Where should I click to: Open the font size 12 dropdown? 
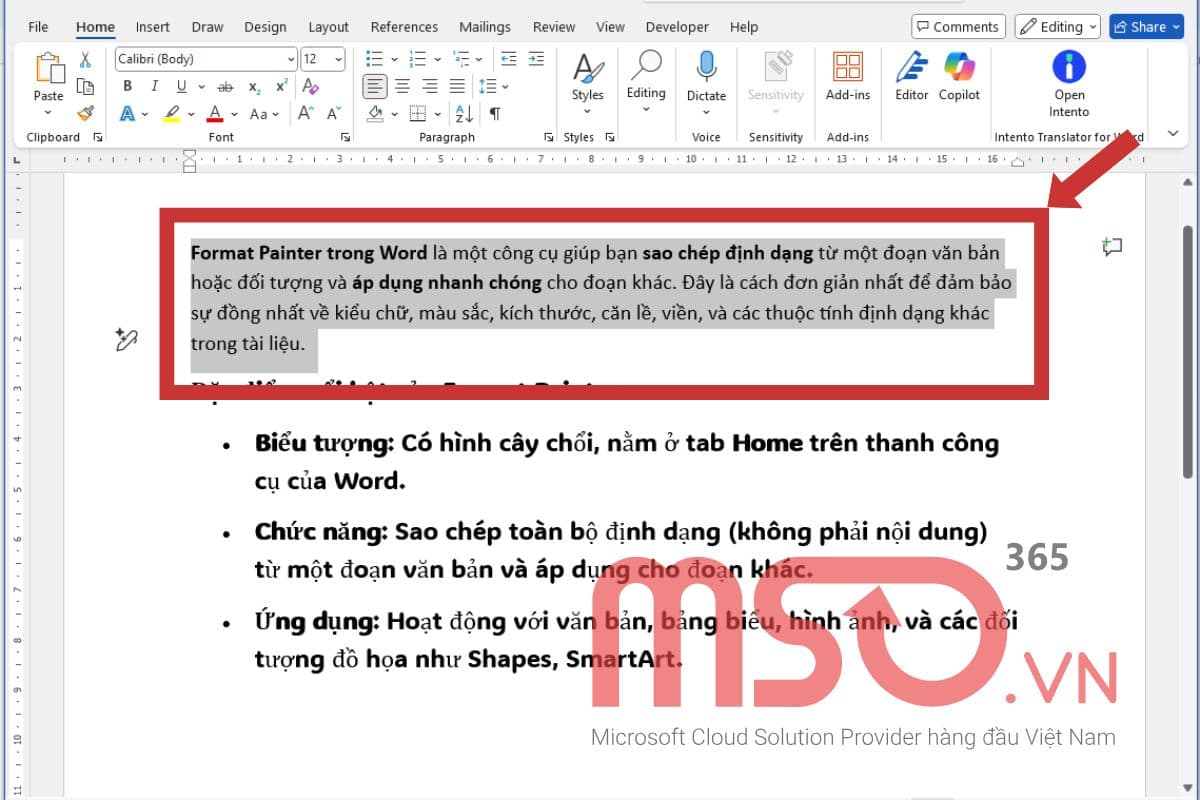point(338,59)
